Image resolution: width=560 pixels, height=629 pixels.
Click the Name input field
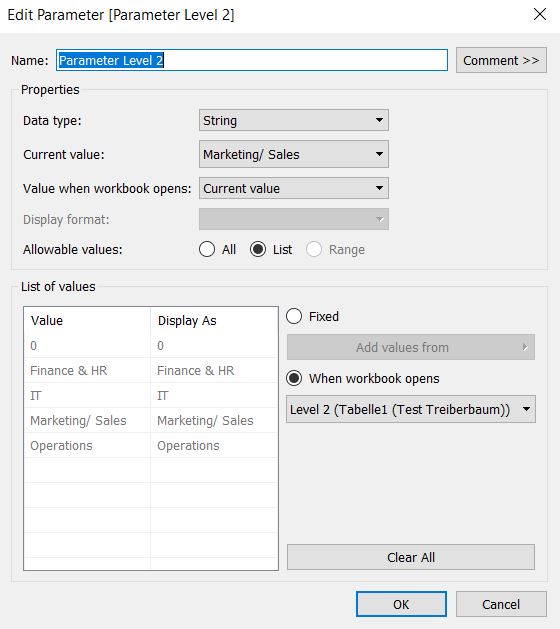(252, 60)
